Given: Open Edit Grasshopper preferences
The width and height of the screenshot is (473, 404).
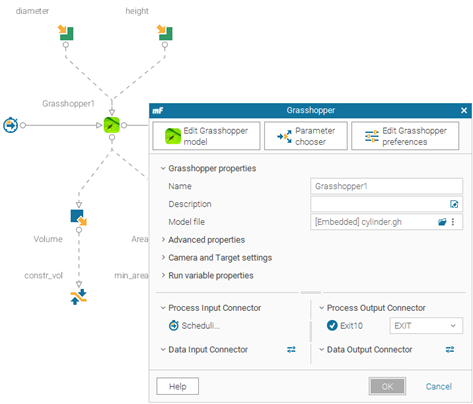Looking at the screenshot, I should point(405,136).
